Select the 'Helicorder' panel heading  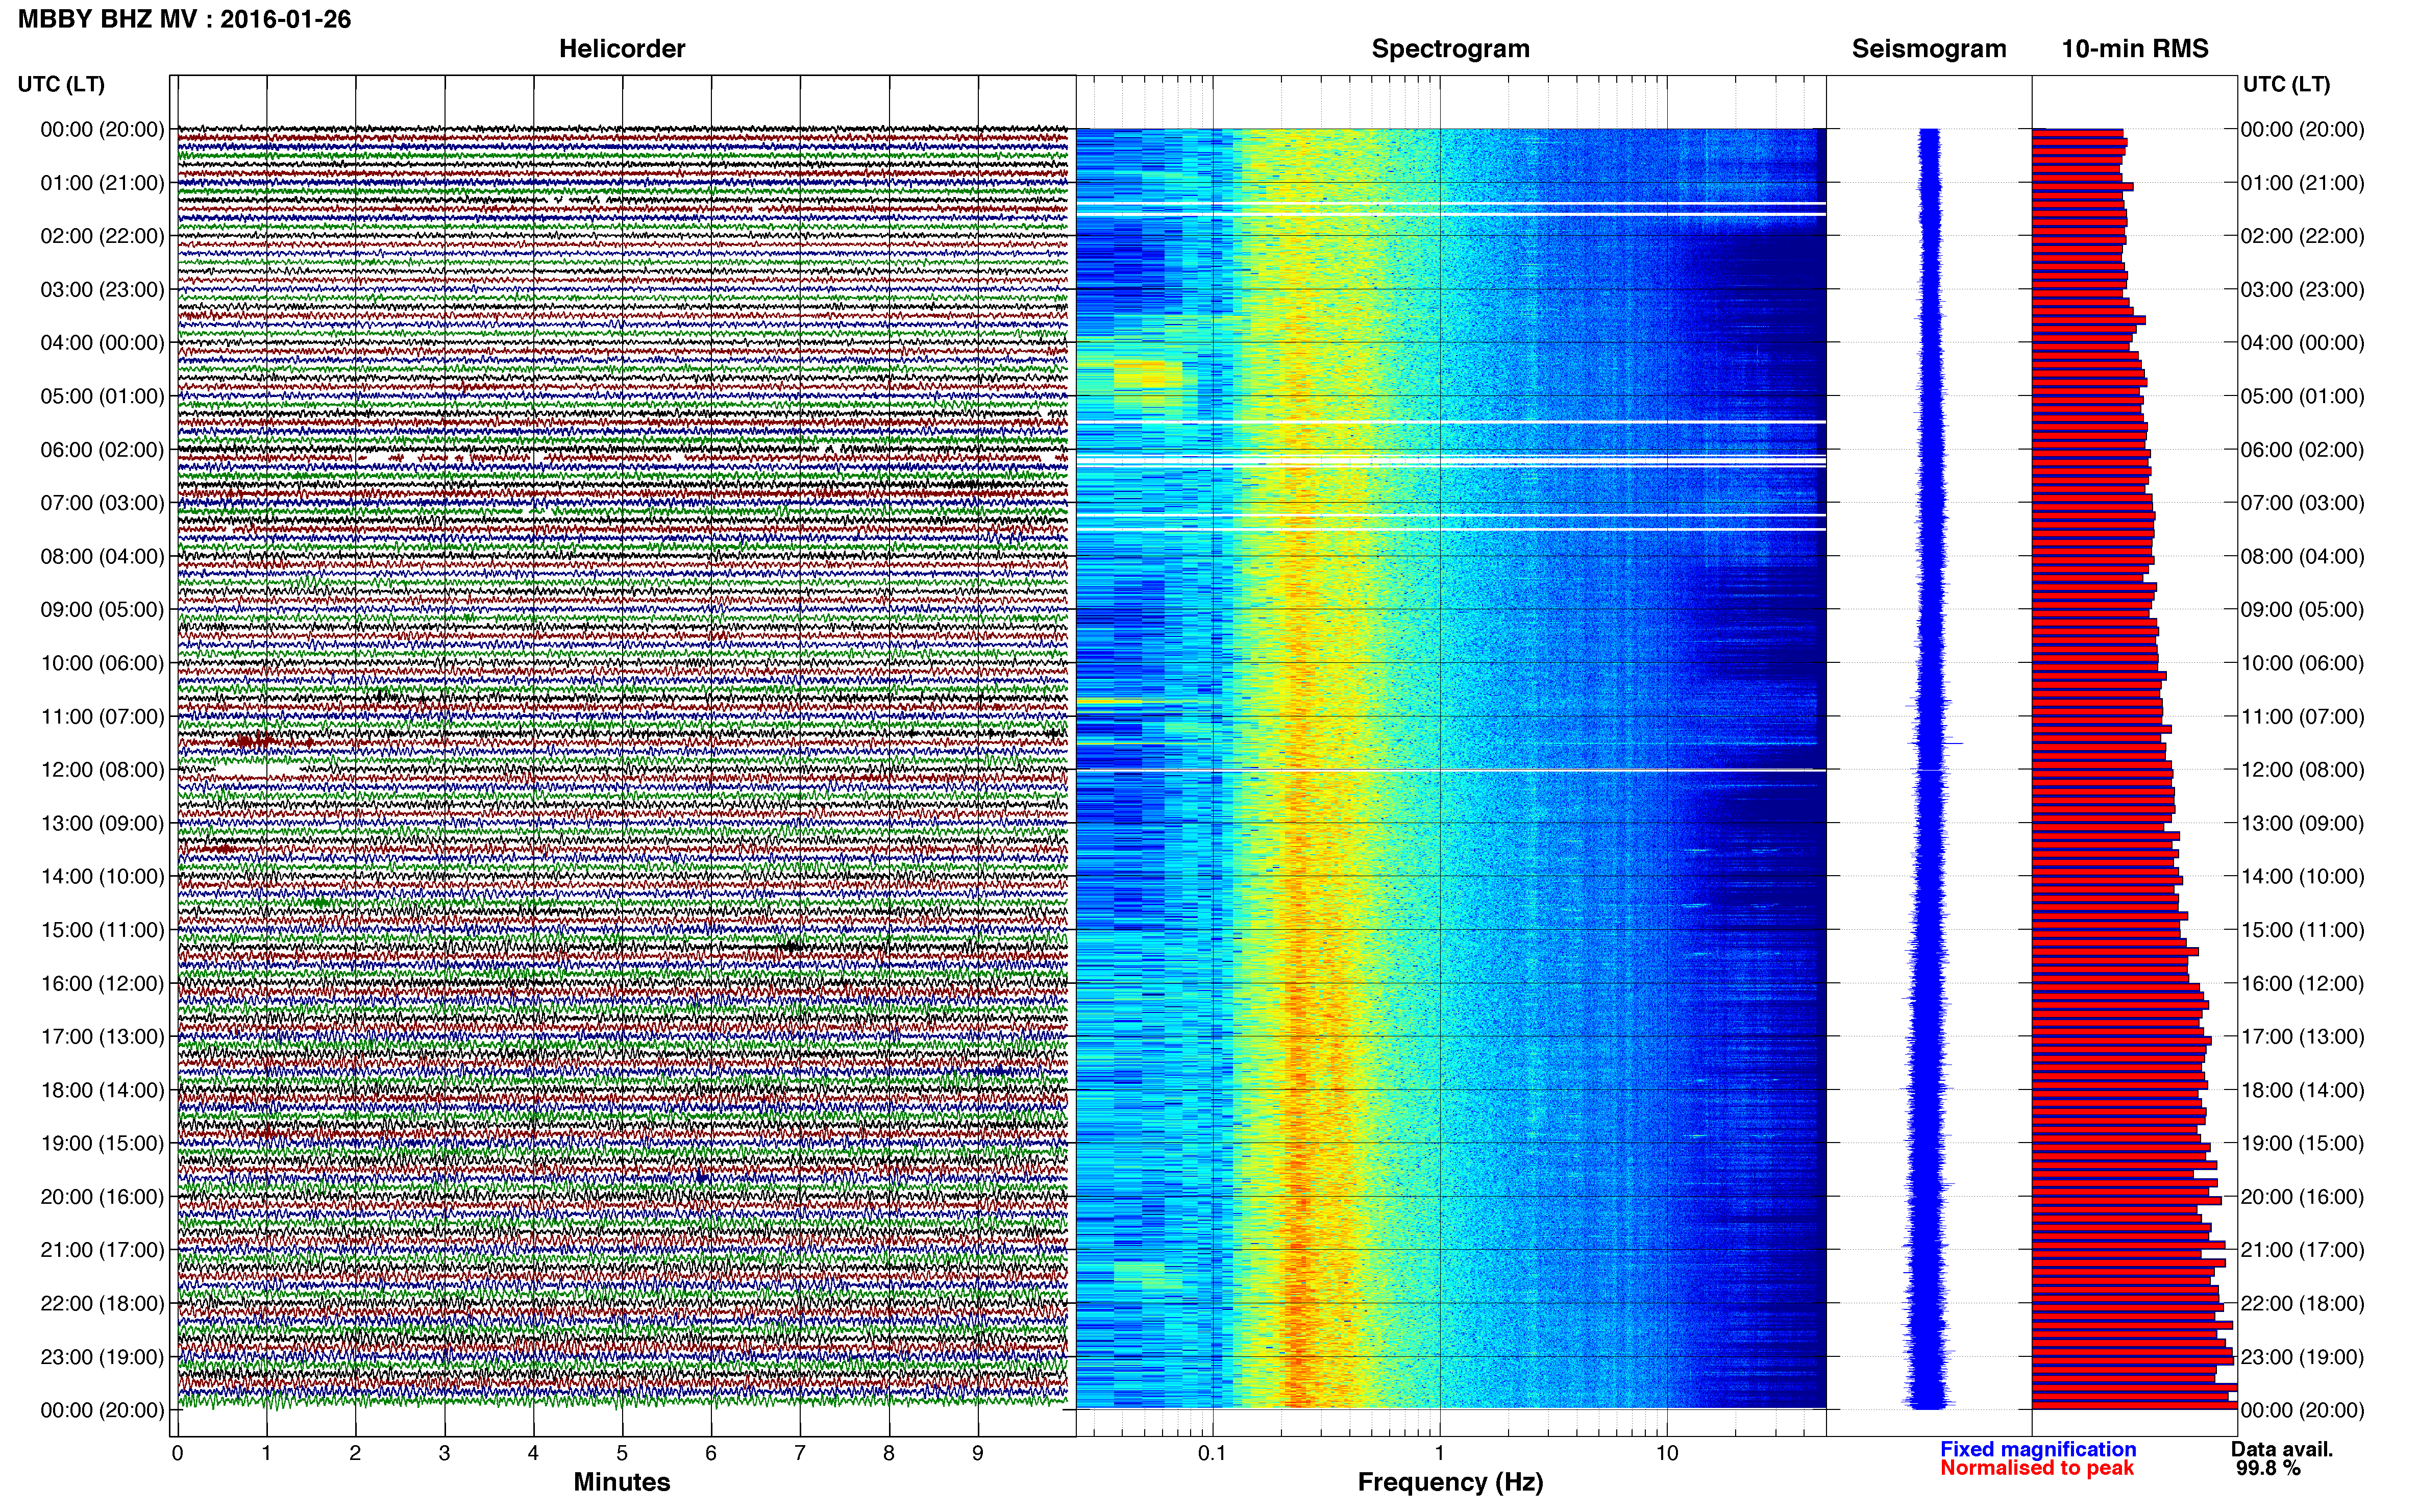[622, 48]
